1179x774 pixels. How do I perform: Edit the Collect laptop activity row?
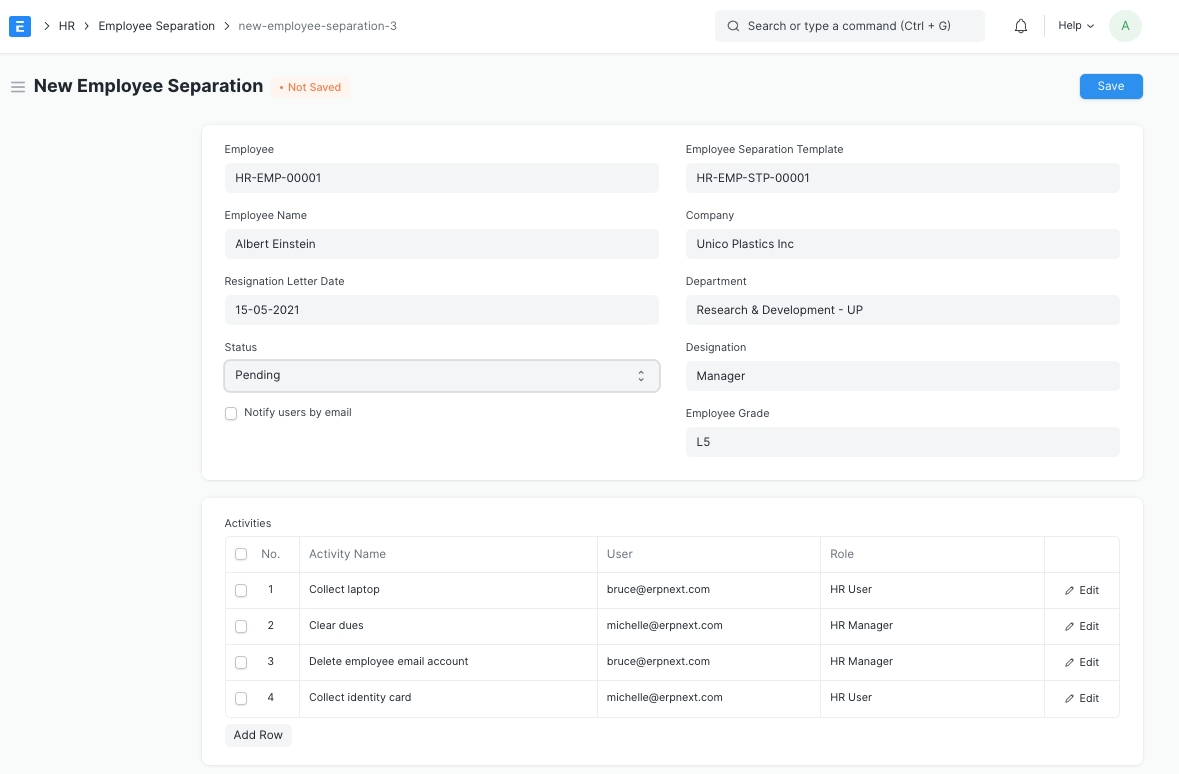coord(1082,590)
